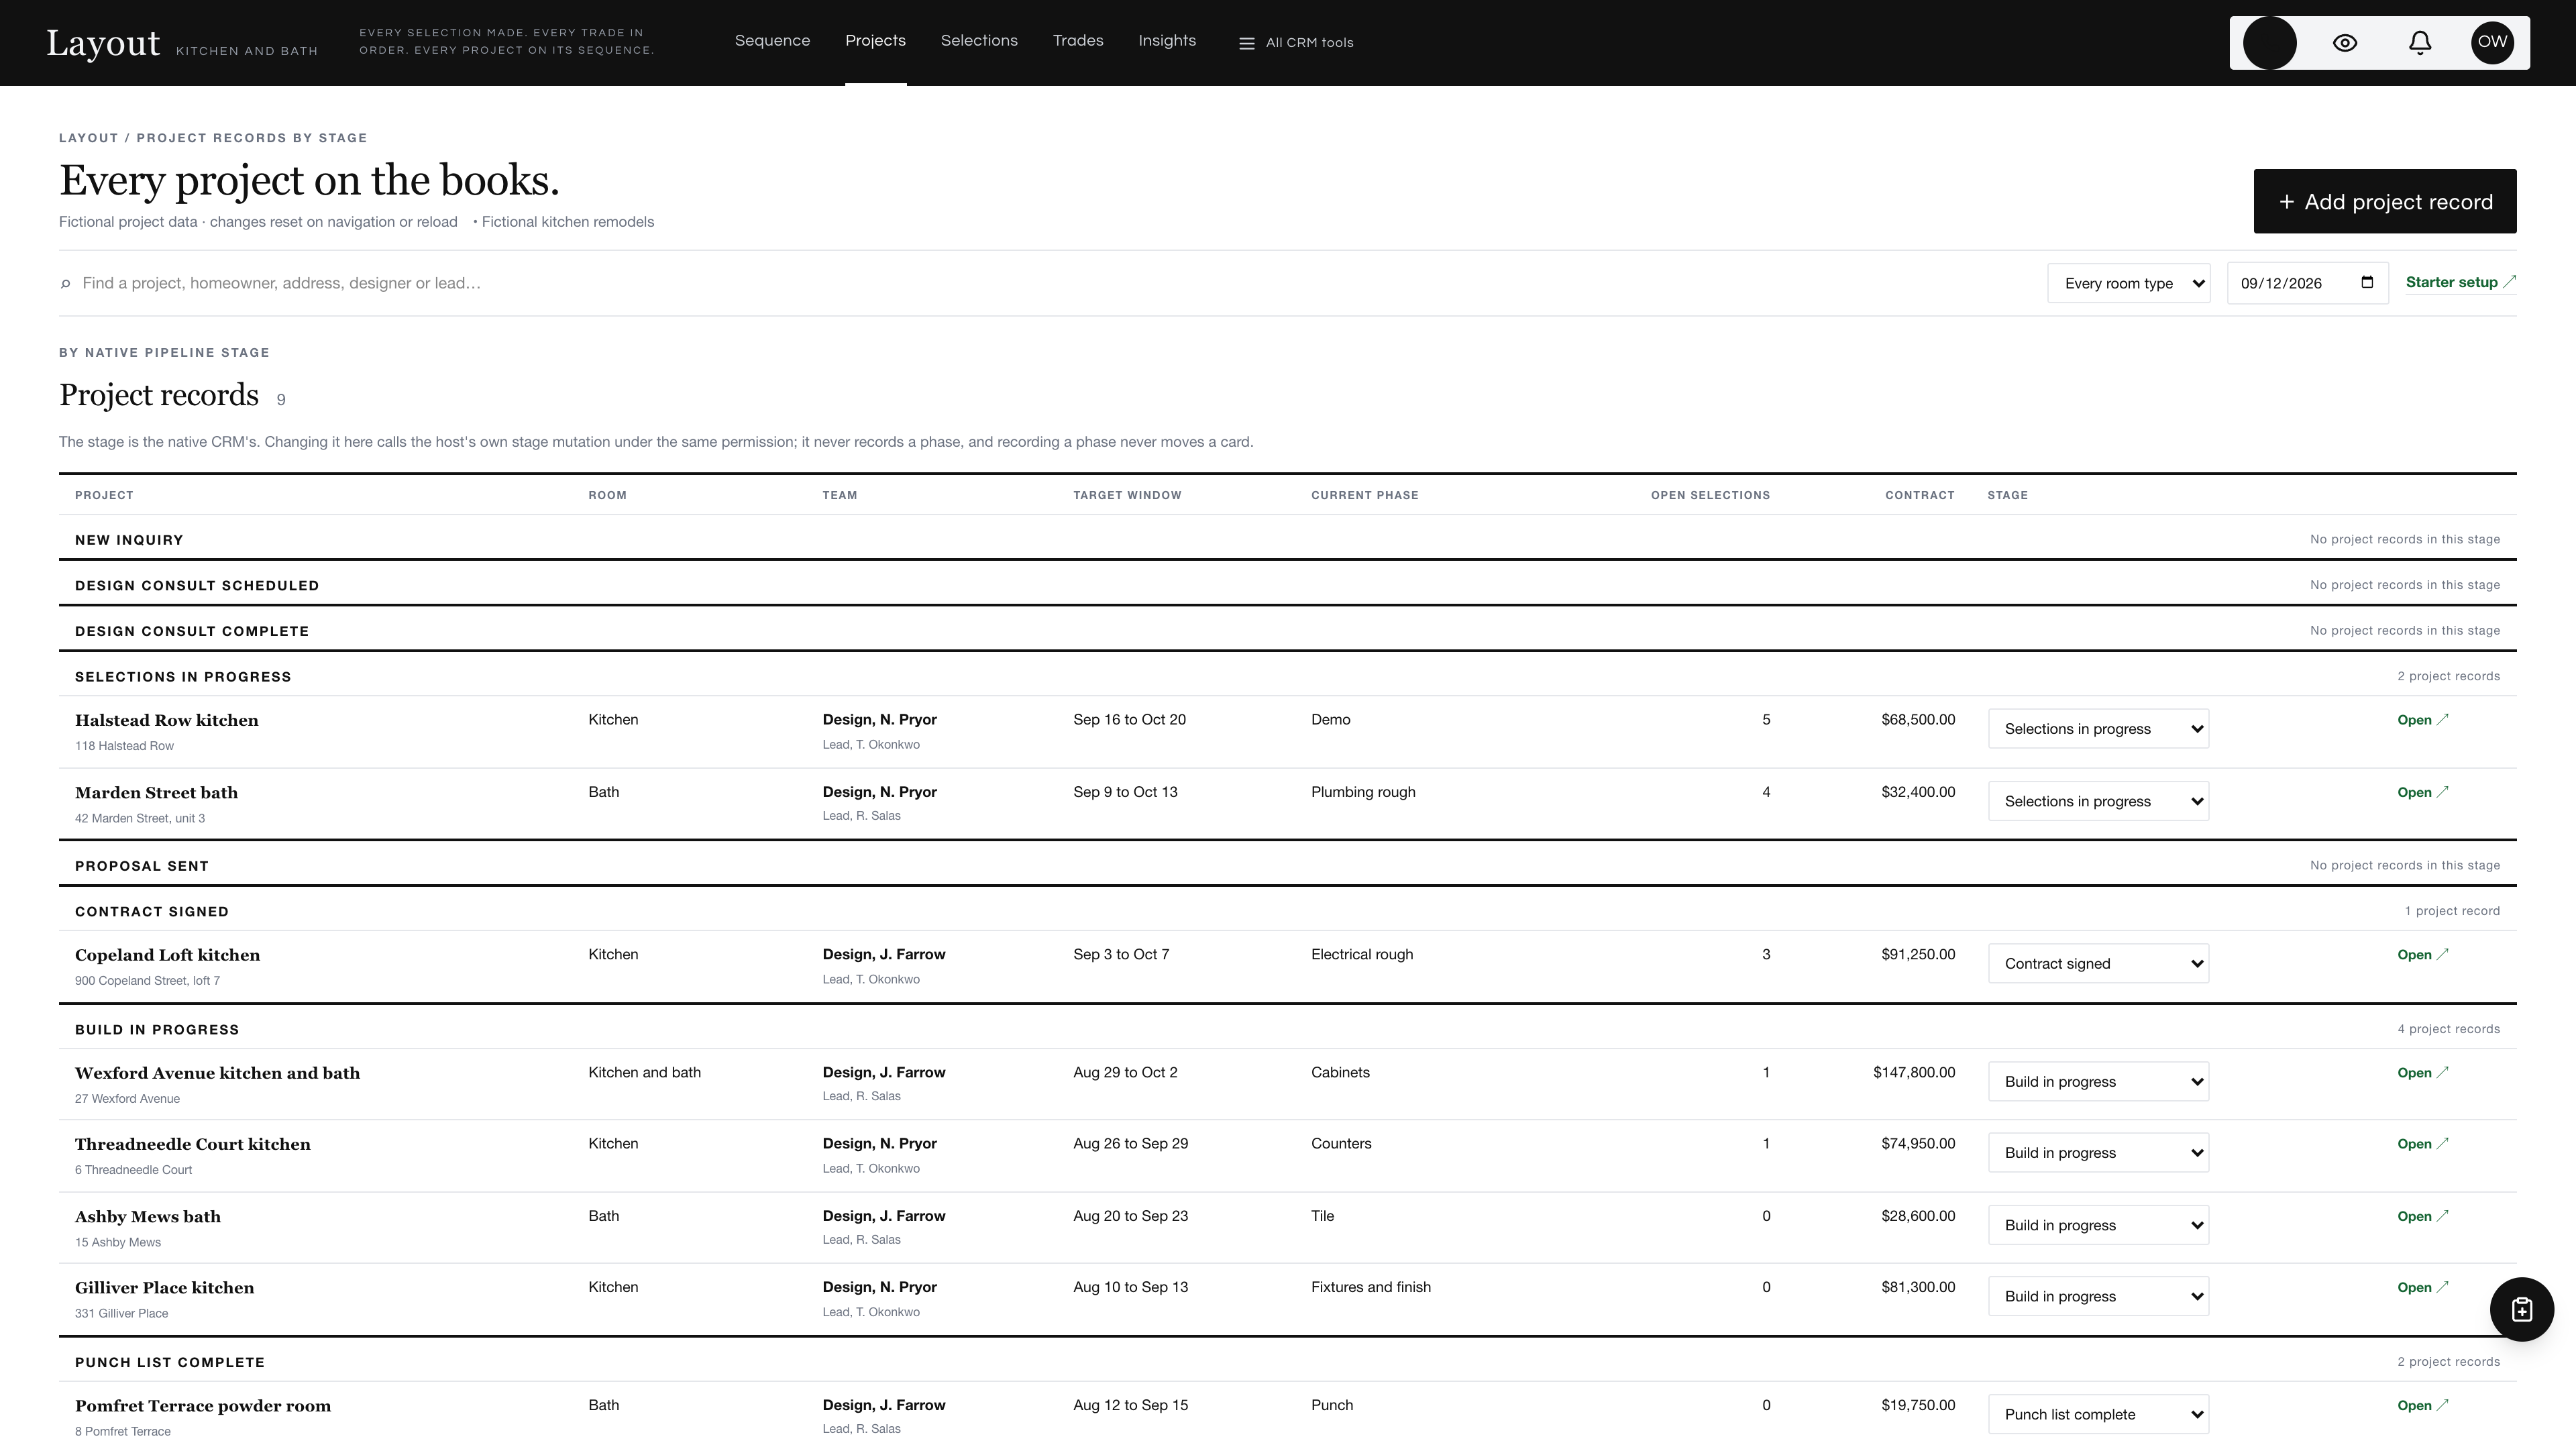Click the Starter setup arrow icon
2576x1449 pixels.
(2509, 282)
